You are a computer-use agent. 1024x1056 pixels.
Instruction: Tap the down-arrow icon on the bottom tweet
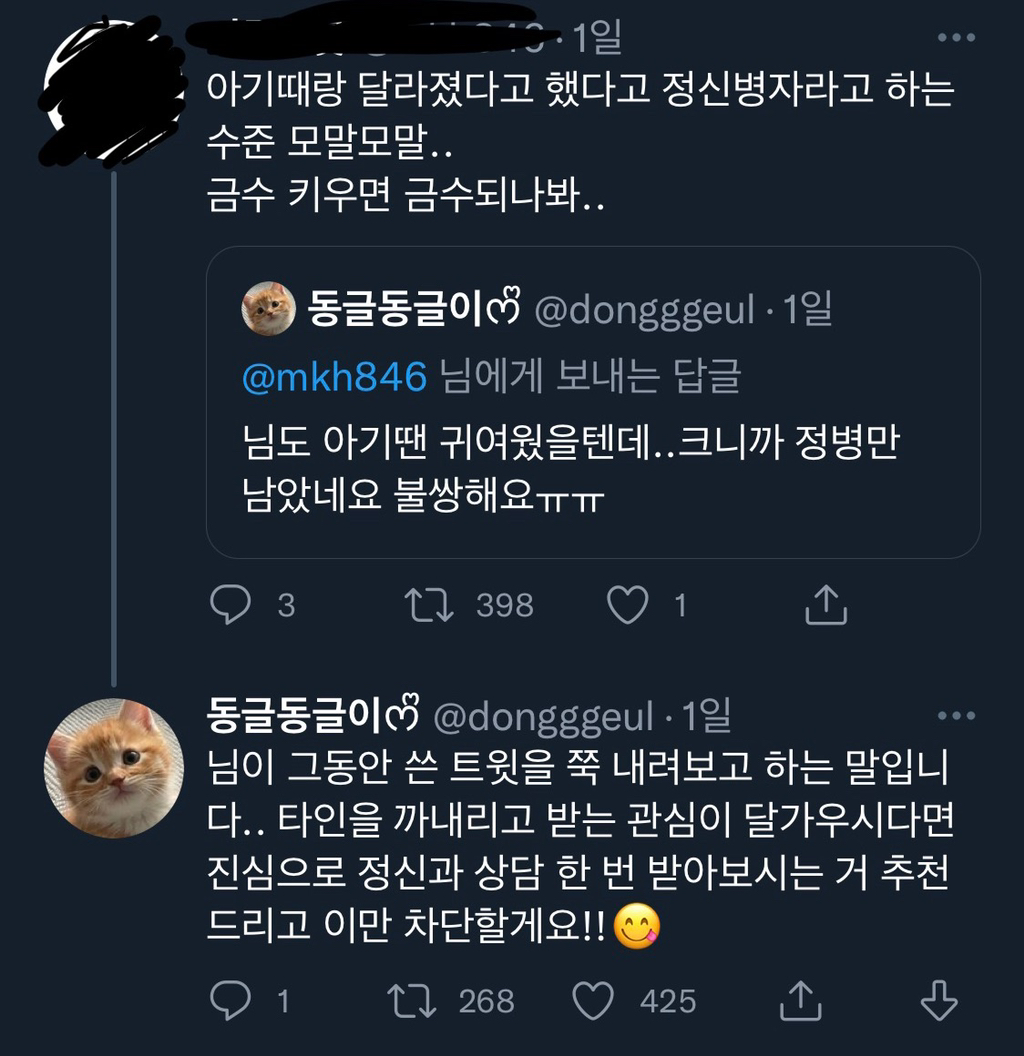[x=938, y=1001]
